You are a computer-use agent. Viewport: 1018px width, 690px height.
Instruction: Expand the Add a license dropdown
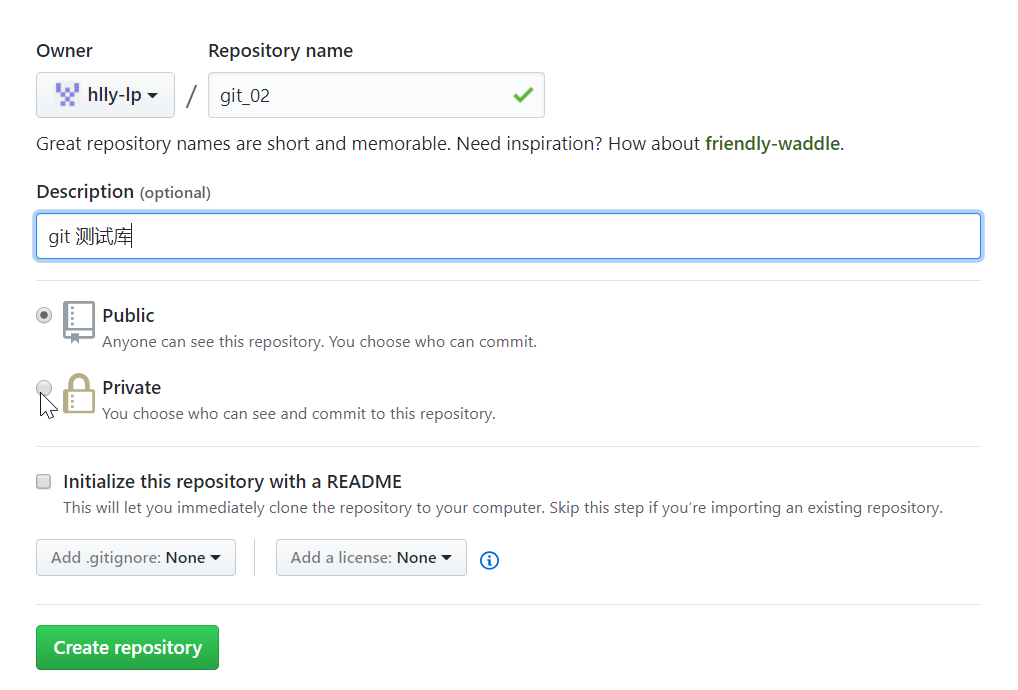371,558
